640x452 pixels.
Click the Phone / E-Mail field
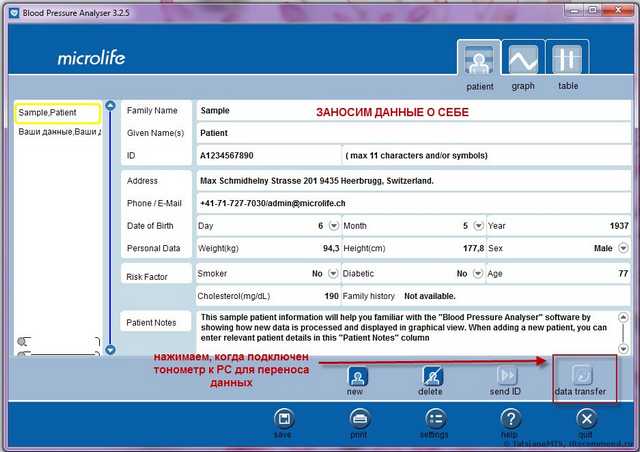click(x=414, y=203)
